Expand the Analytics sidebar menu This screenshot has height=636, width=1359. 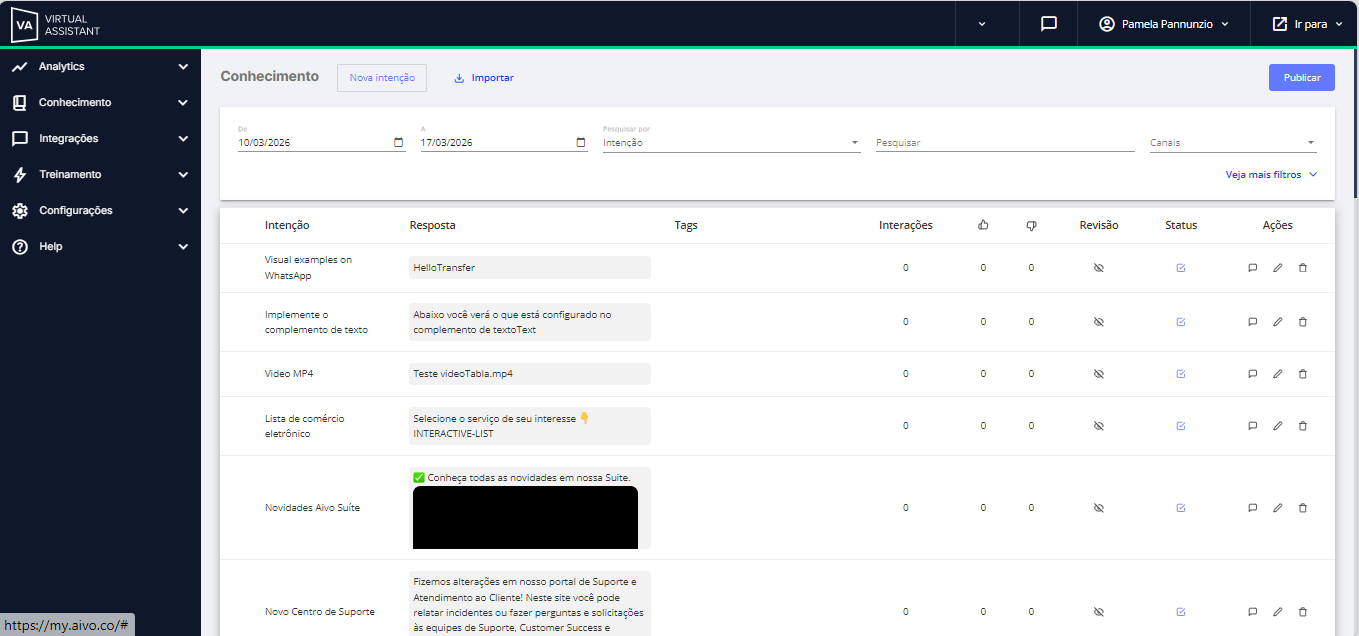pyautogui.click(x=100, y=67)
